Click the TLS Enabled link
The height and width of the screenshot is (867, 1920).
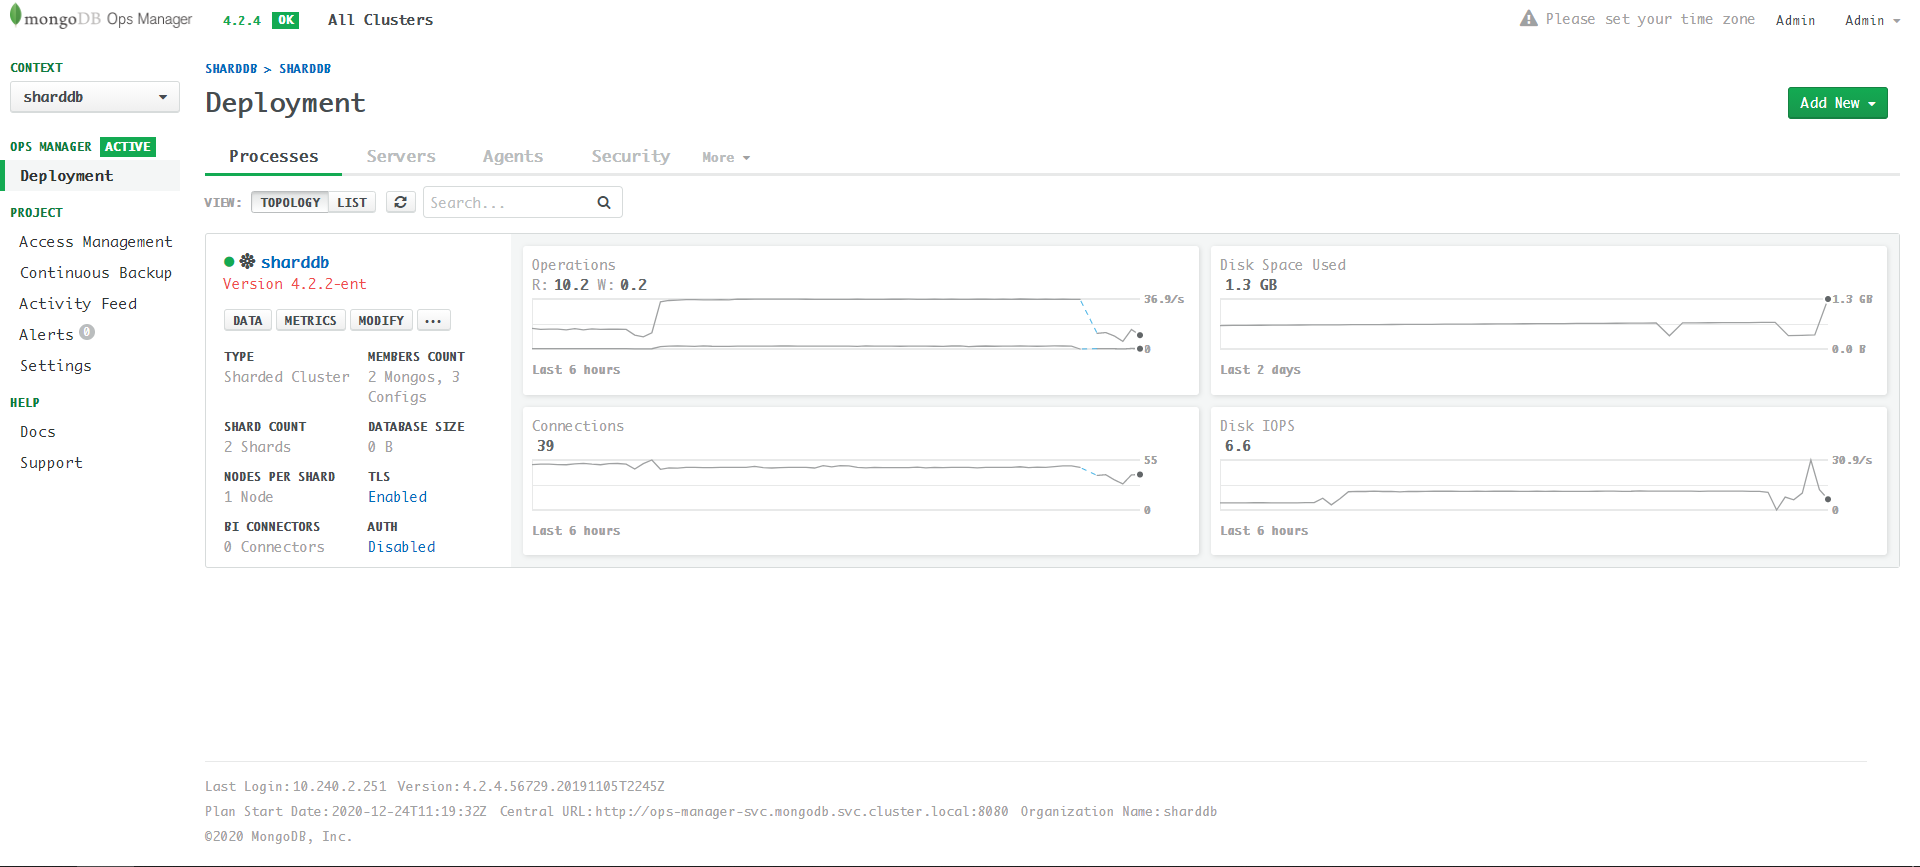tap(397, 497)
